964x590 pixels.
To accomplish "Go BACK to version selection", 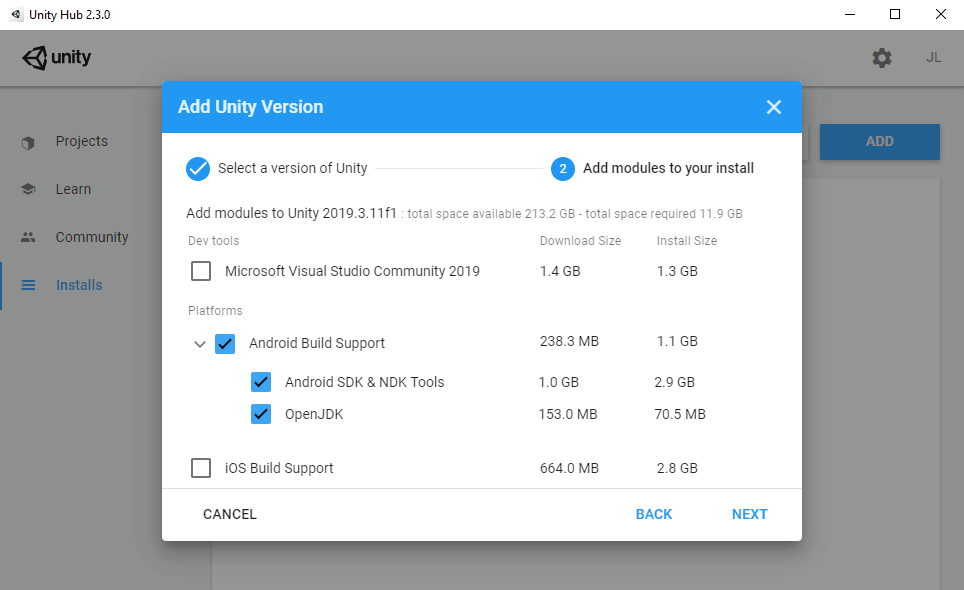I will coord(654,514).
